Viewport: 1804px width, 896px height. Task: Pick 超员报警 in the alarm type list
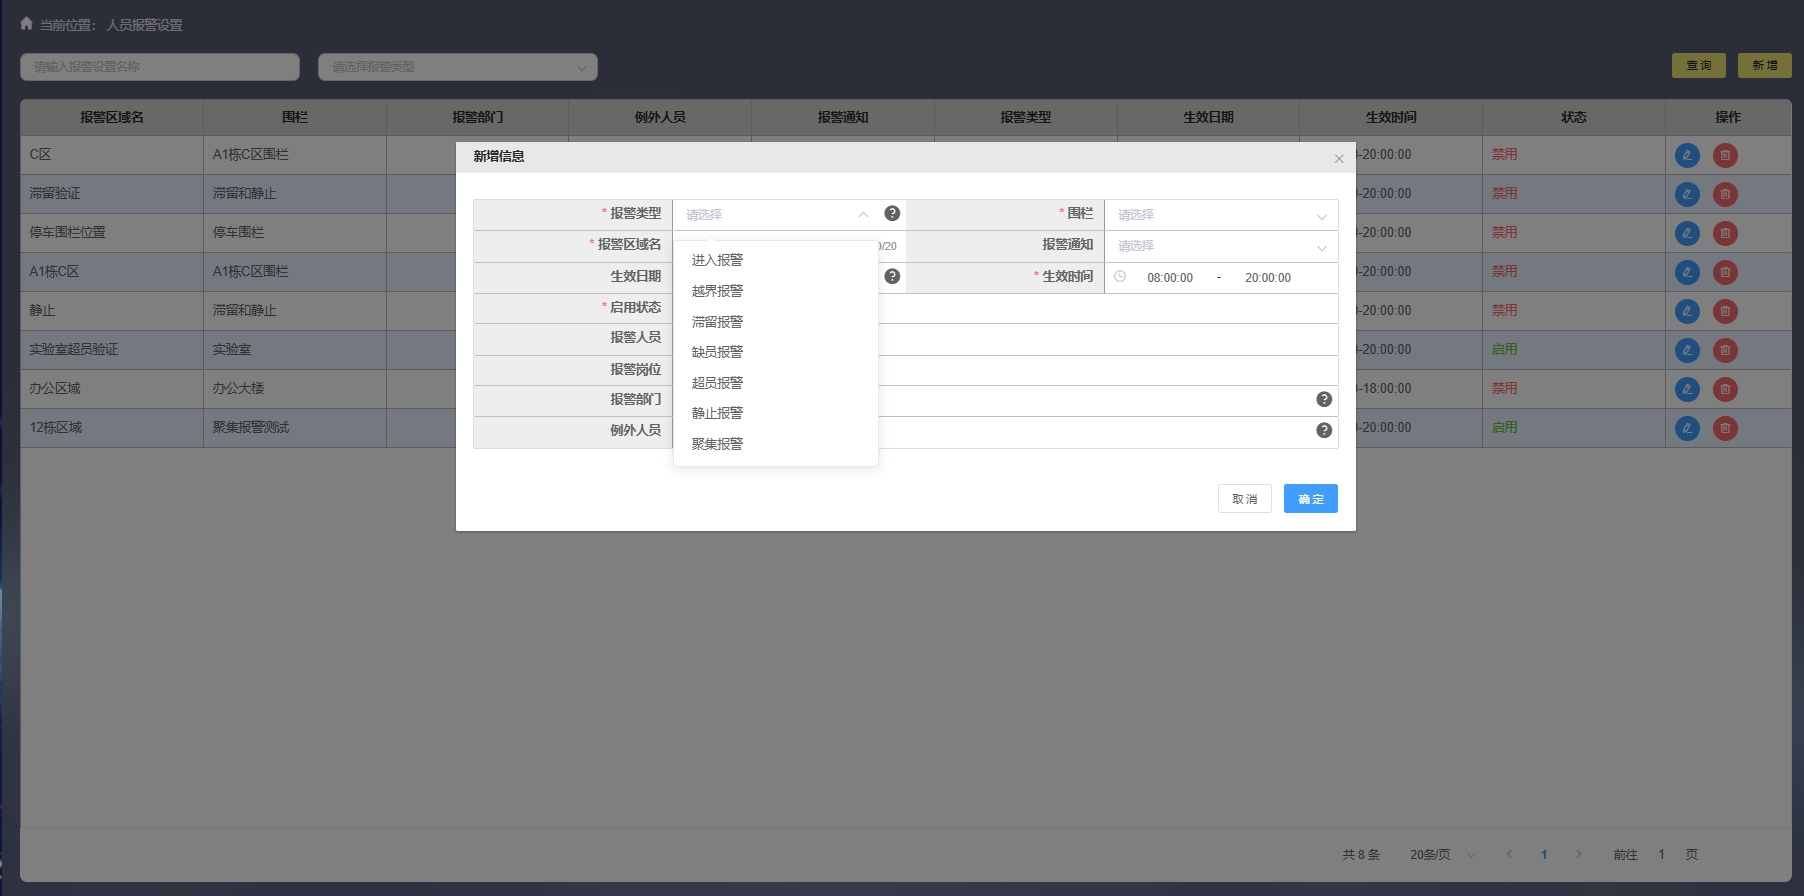click(717, 383)
